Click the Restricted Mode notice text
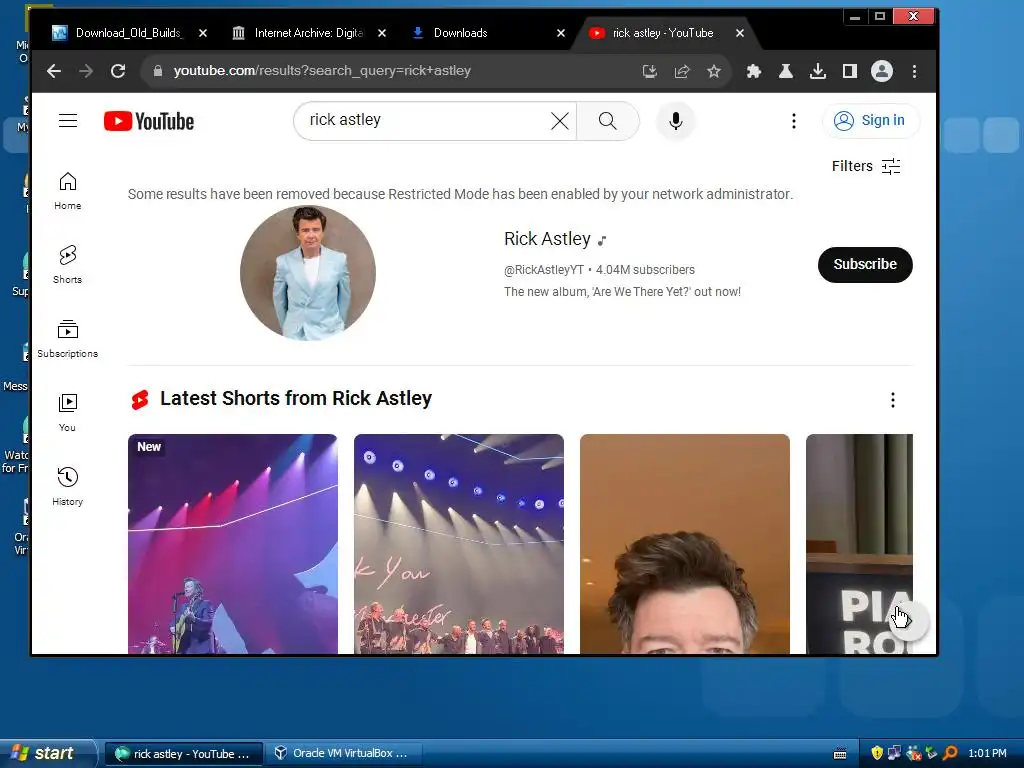This screenshot has width=1024, height=768. [x=460, y=195]
